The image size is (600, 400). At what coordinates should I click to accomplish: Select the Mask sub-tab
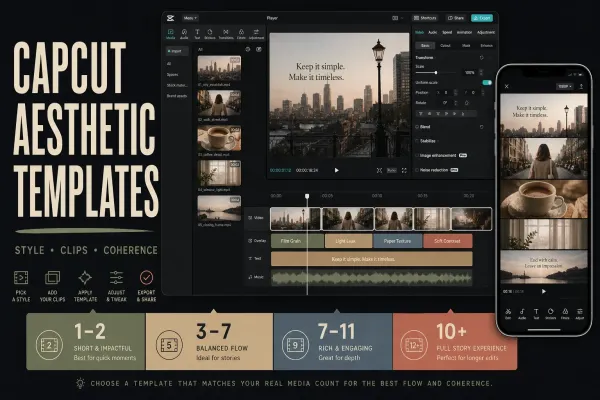466,46
